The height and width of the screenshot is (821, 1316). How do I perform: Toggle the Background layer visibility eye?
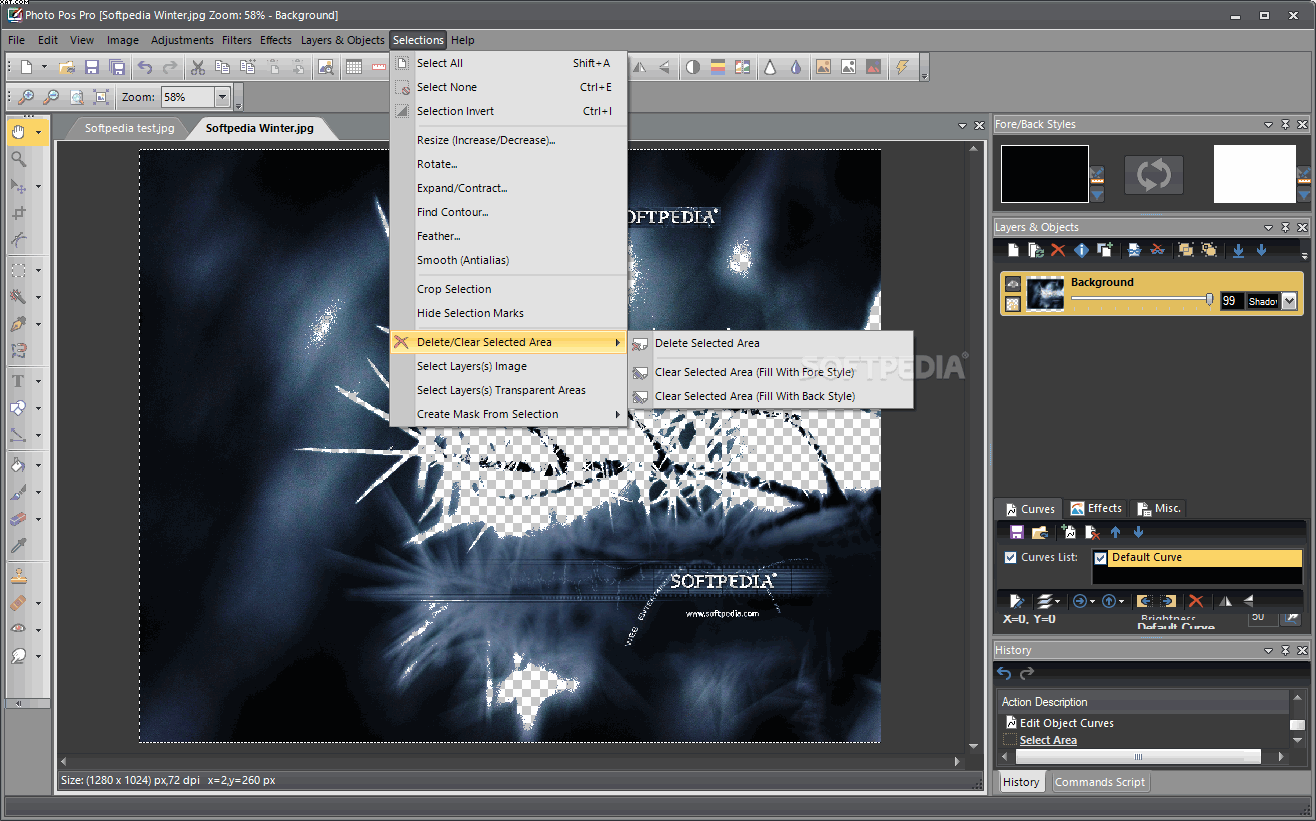pos(1013,284)
